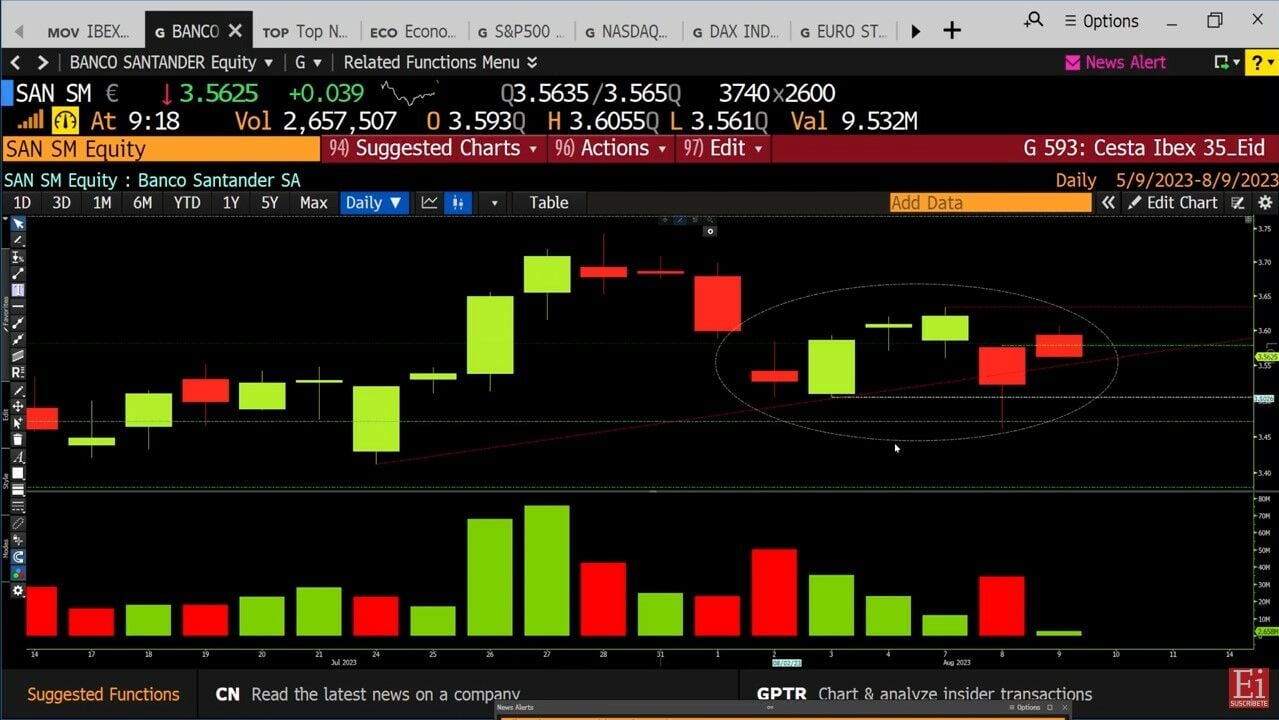Click the trash delete annotation icon
Image resolution: width=1279 pixels, height=720 pixels.
(x=18, y=438)
